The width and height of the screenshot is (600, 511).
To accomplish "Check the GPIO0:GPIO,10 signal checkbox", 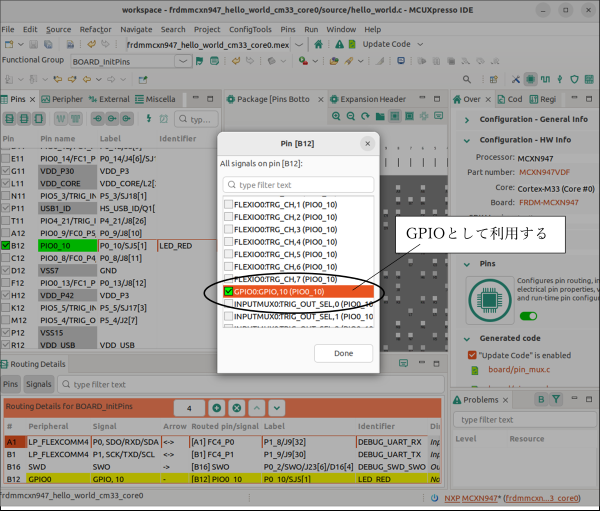I will tap(230, 291).
